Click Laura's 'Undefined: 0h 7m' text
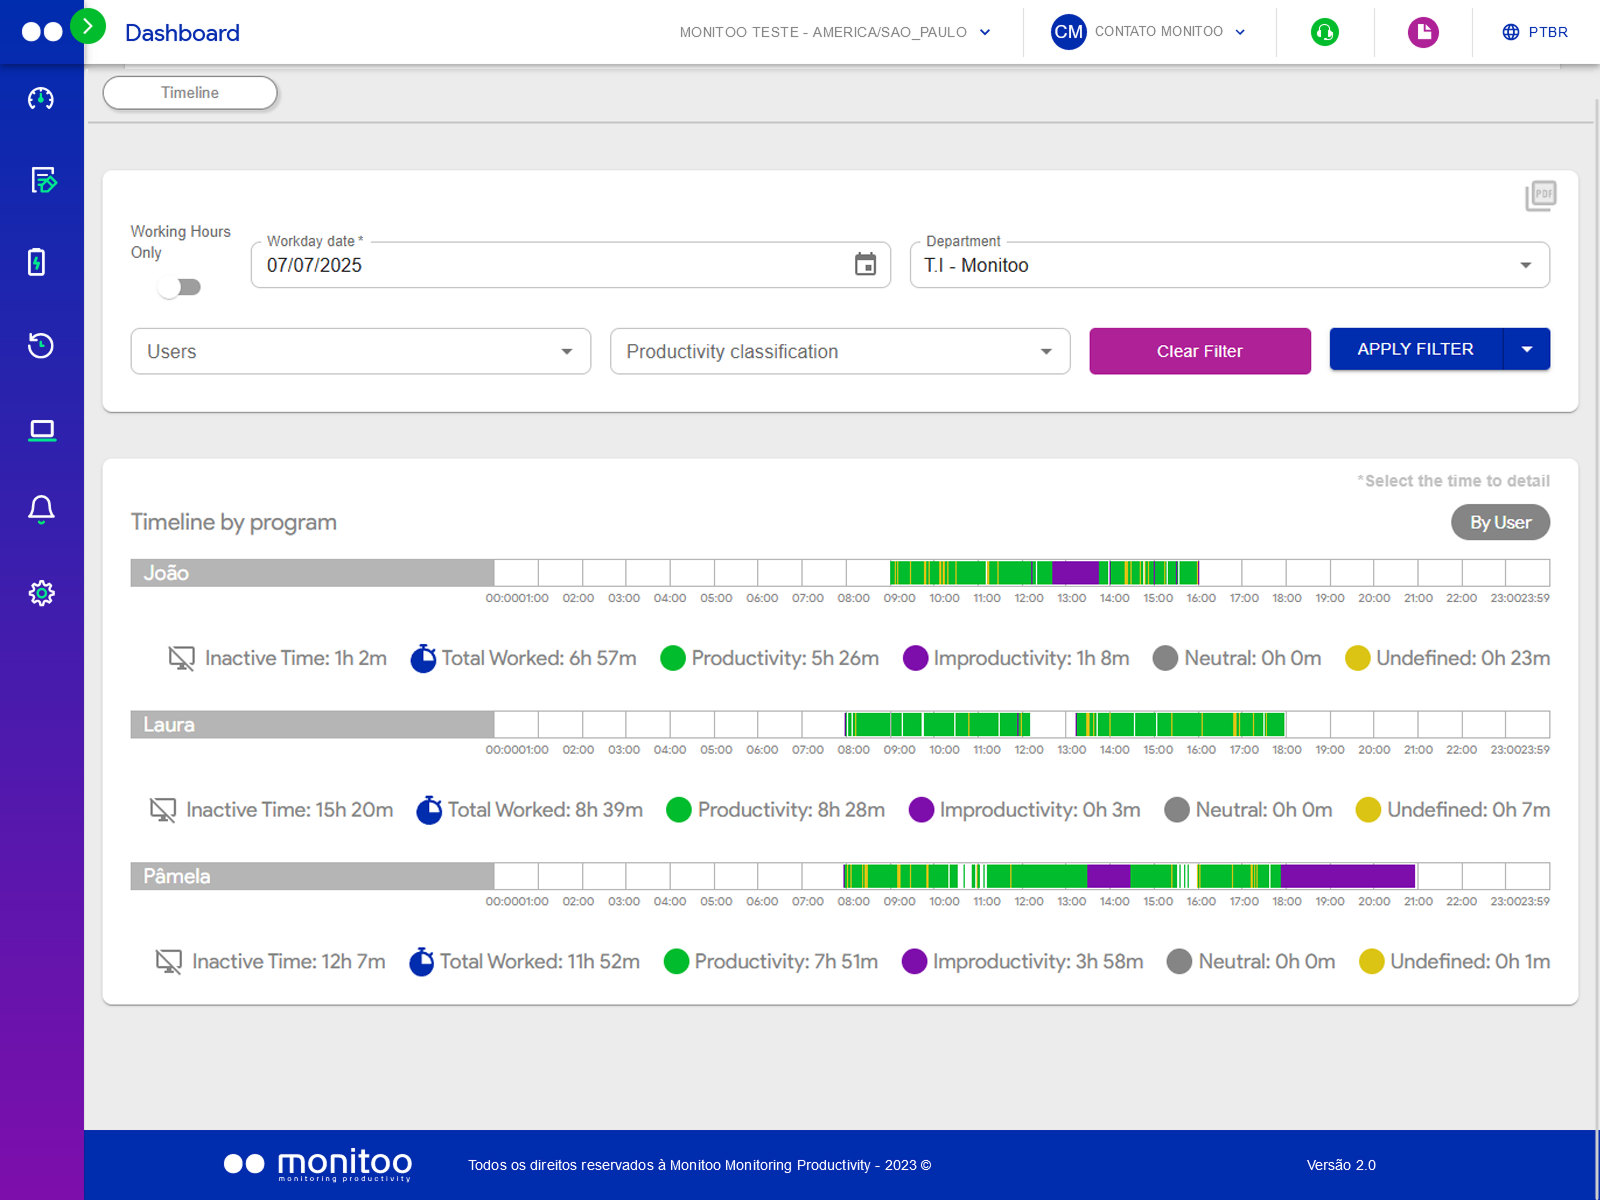 [1469, 810]
